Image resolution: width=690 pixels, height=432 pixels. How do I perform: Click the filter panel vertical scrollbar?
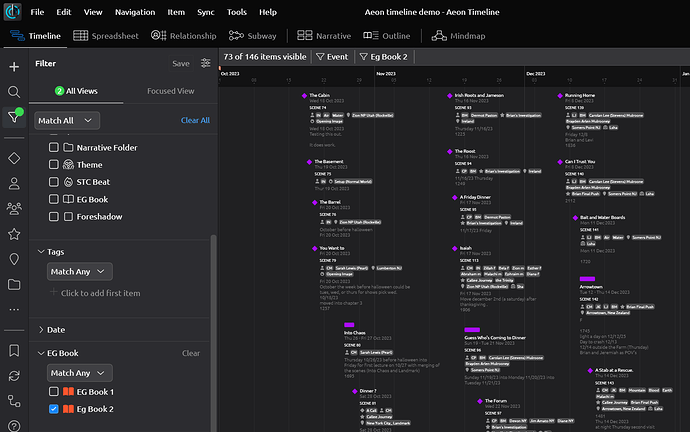[x=213, y=333]
